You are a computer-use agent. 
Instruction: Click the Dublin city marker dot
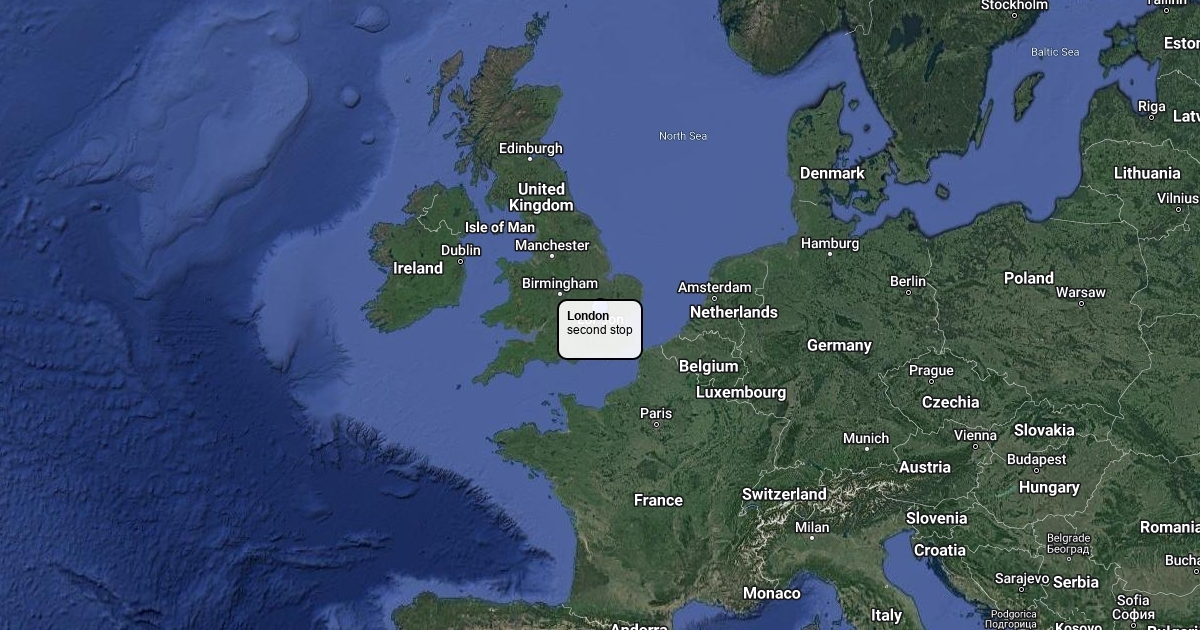(460, 262)
